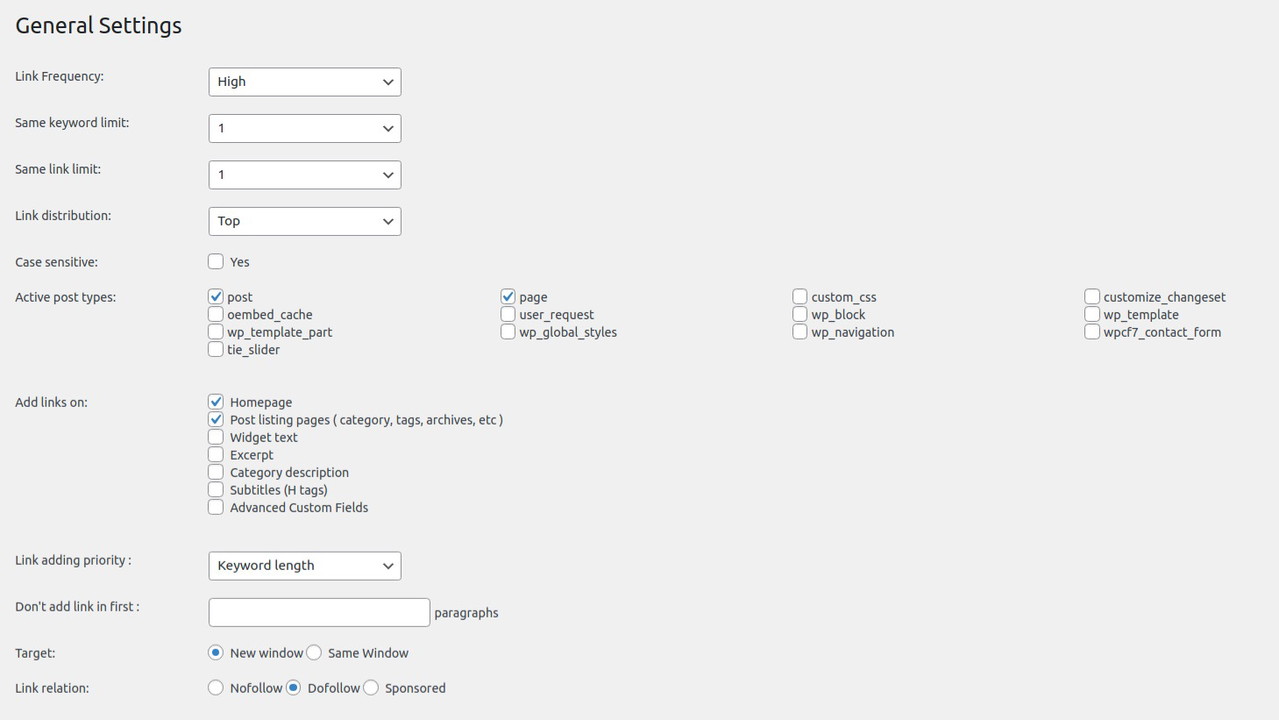
Task: Enable the wp_block post type
Action: pyautogui.click(x=800, y=314)
